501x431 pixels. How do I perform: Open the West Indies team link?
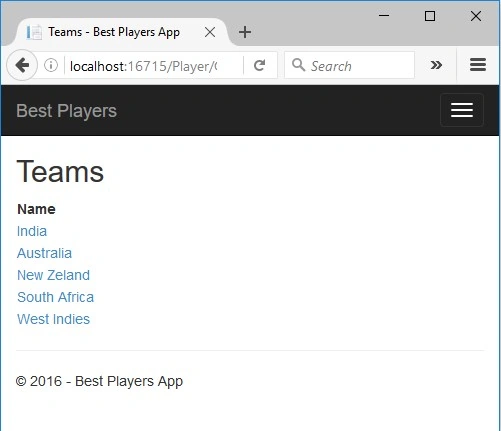point(54,319)
